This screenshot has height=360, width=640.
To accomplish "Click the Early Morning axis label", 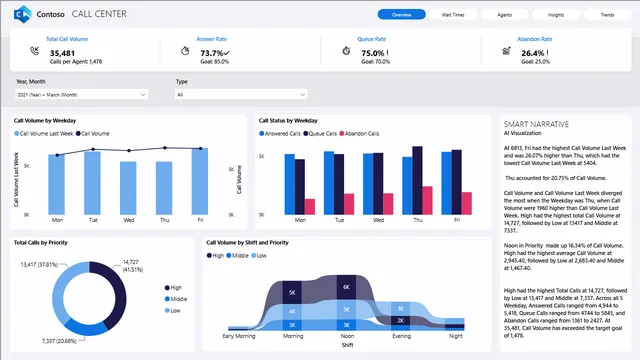I will pos(239,336).
